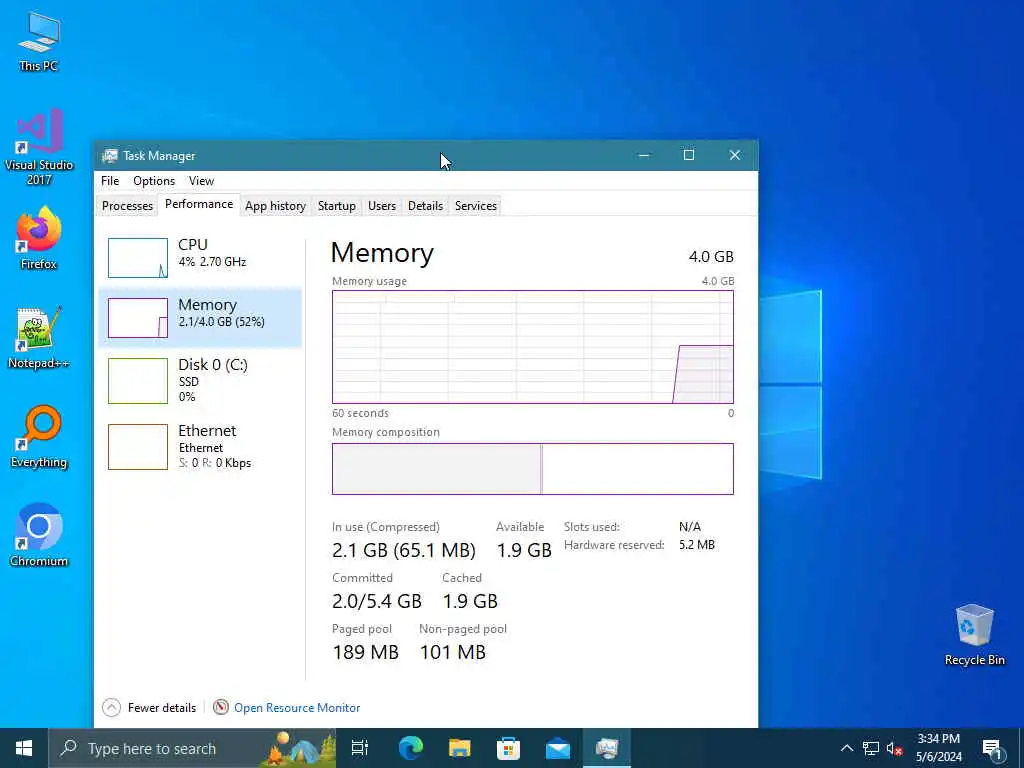Open Recycle Bin on desktop
Screen dimensions: 1024x768
[x=974, y=635]
